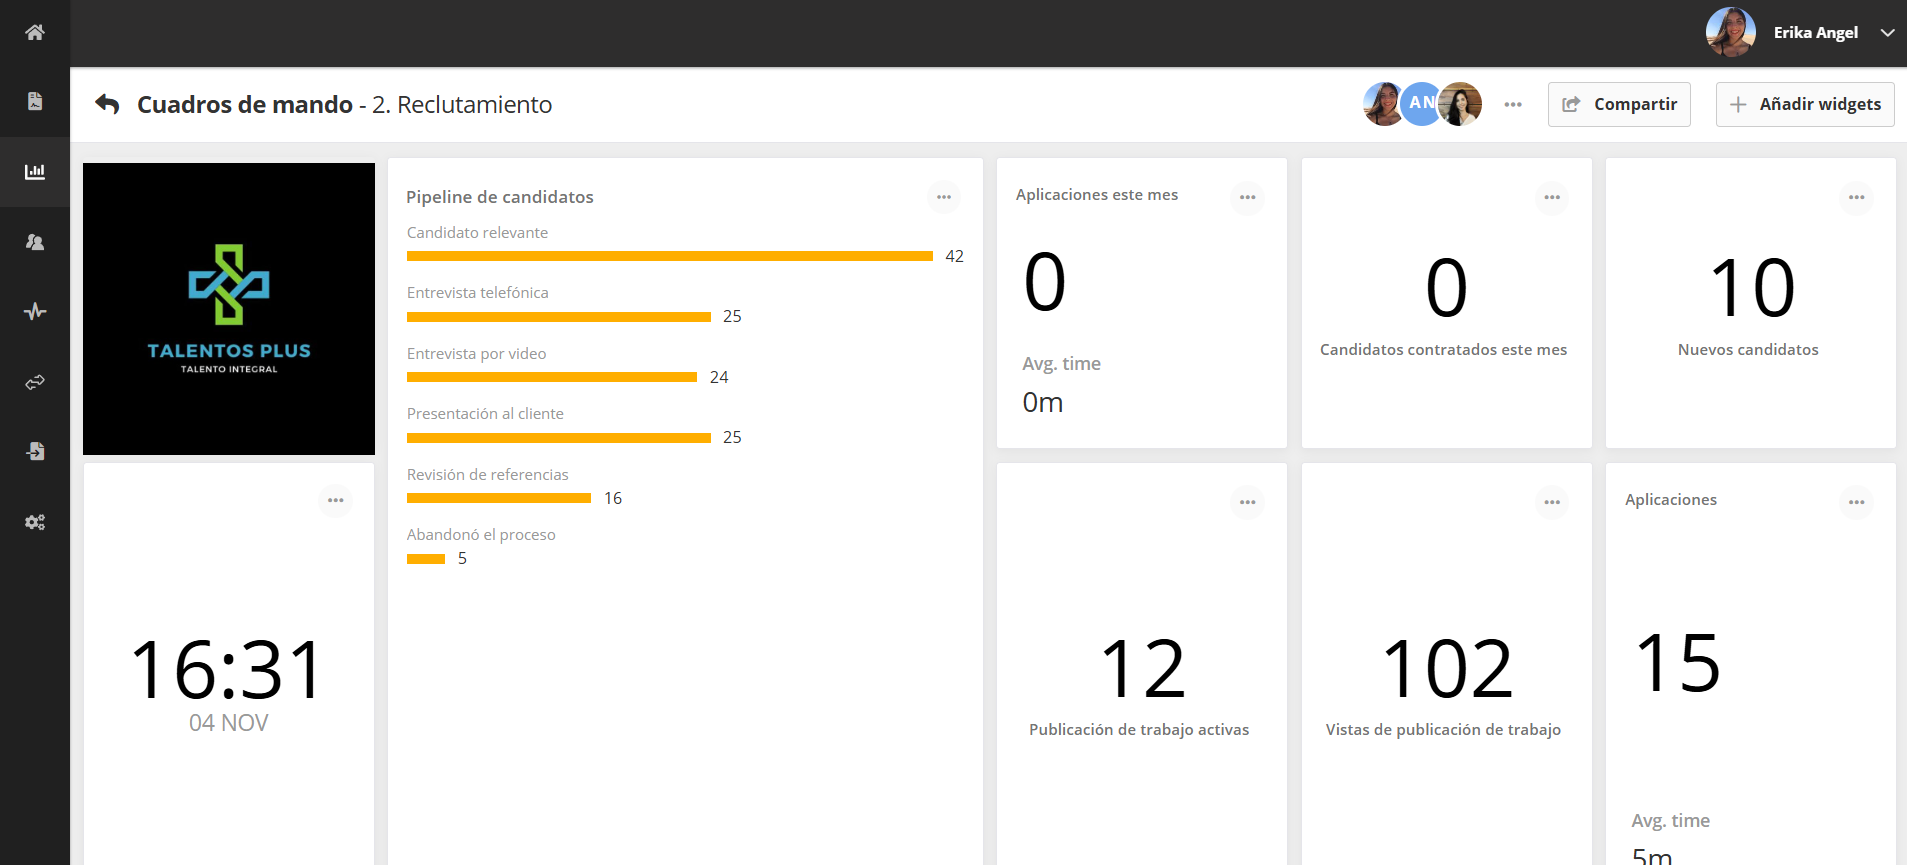Open the more options dots beside shared avatars
This screenshot has height=865, width=1907.
(x=1513, y=104)
